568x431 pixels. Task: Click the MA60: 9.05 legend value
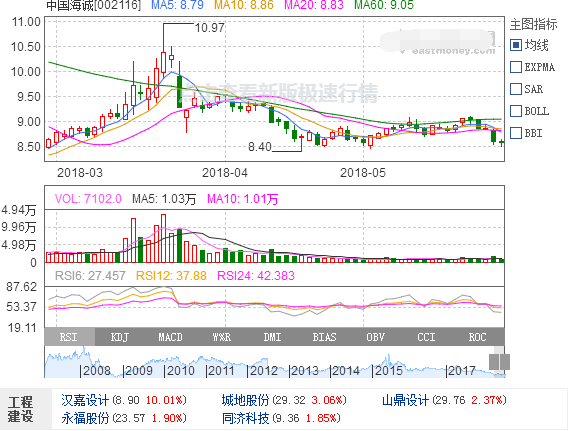384,5
